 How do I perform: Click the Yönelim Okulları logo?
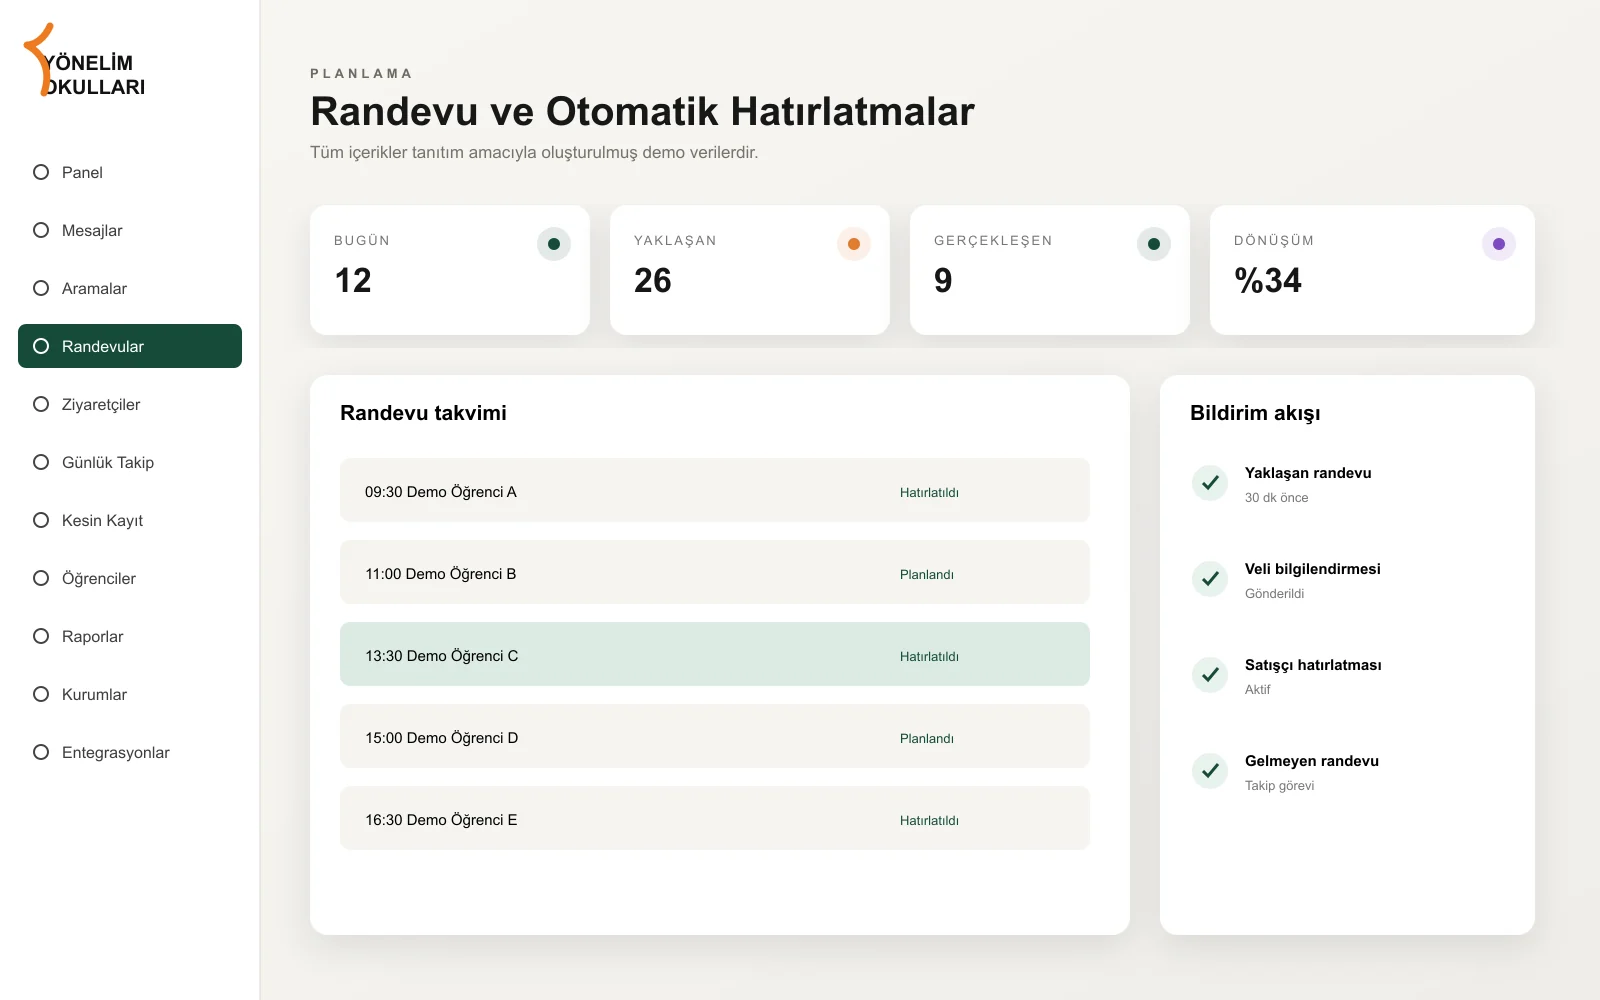coord(85,61)
